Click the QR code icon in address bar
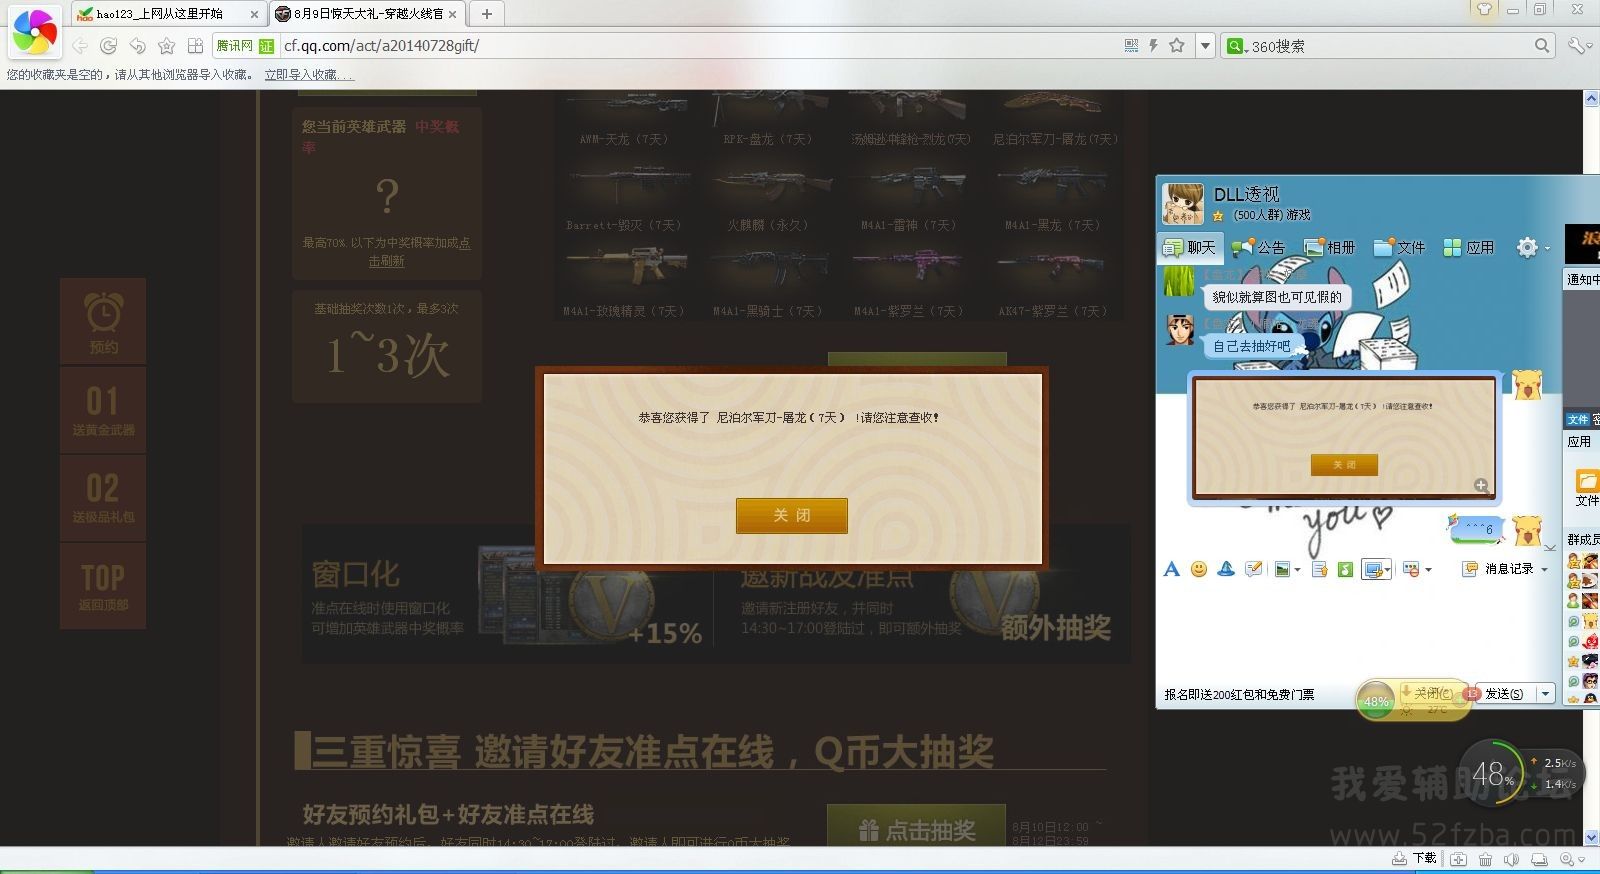Image resolution: width=1600 pixels, height=874 pixels. tap(1131, 45)
